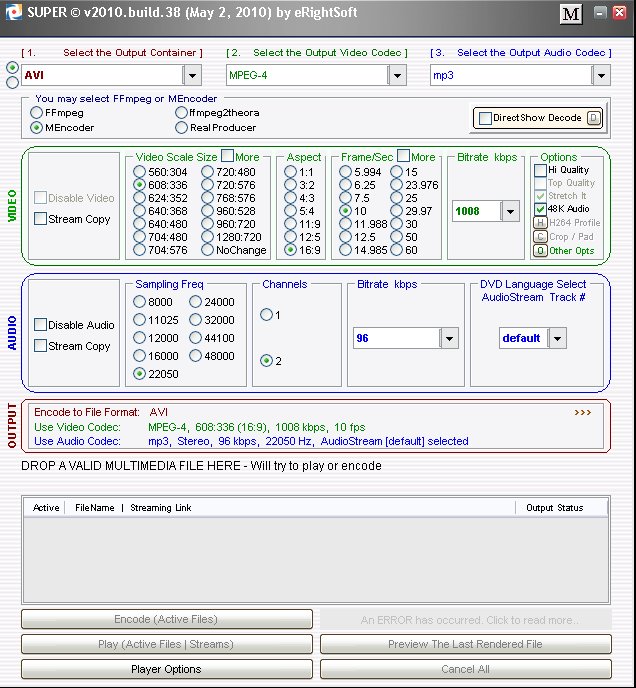636x688 pixels.
Task: Set aspect ratio to 1:1
Action: pyautogui.click(x=290, y=172)
